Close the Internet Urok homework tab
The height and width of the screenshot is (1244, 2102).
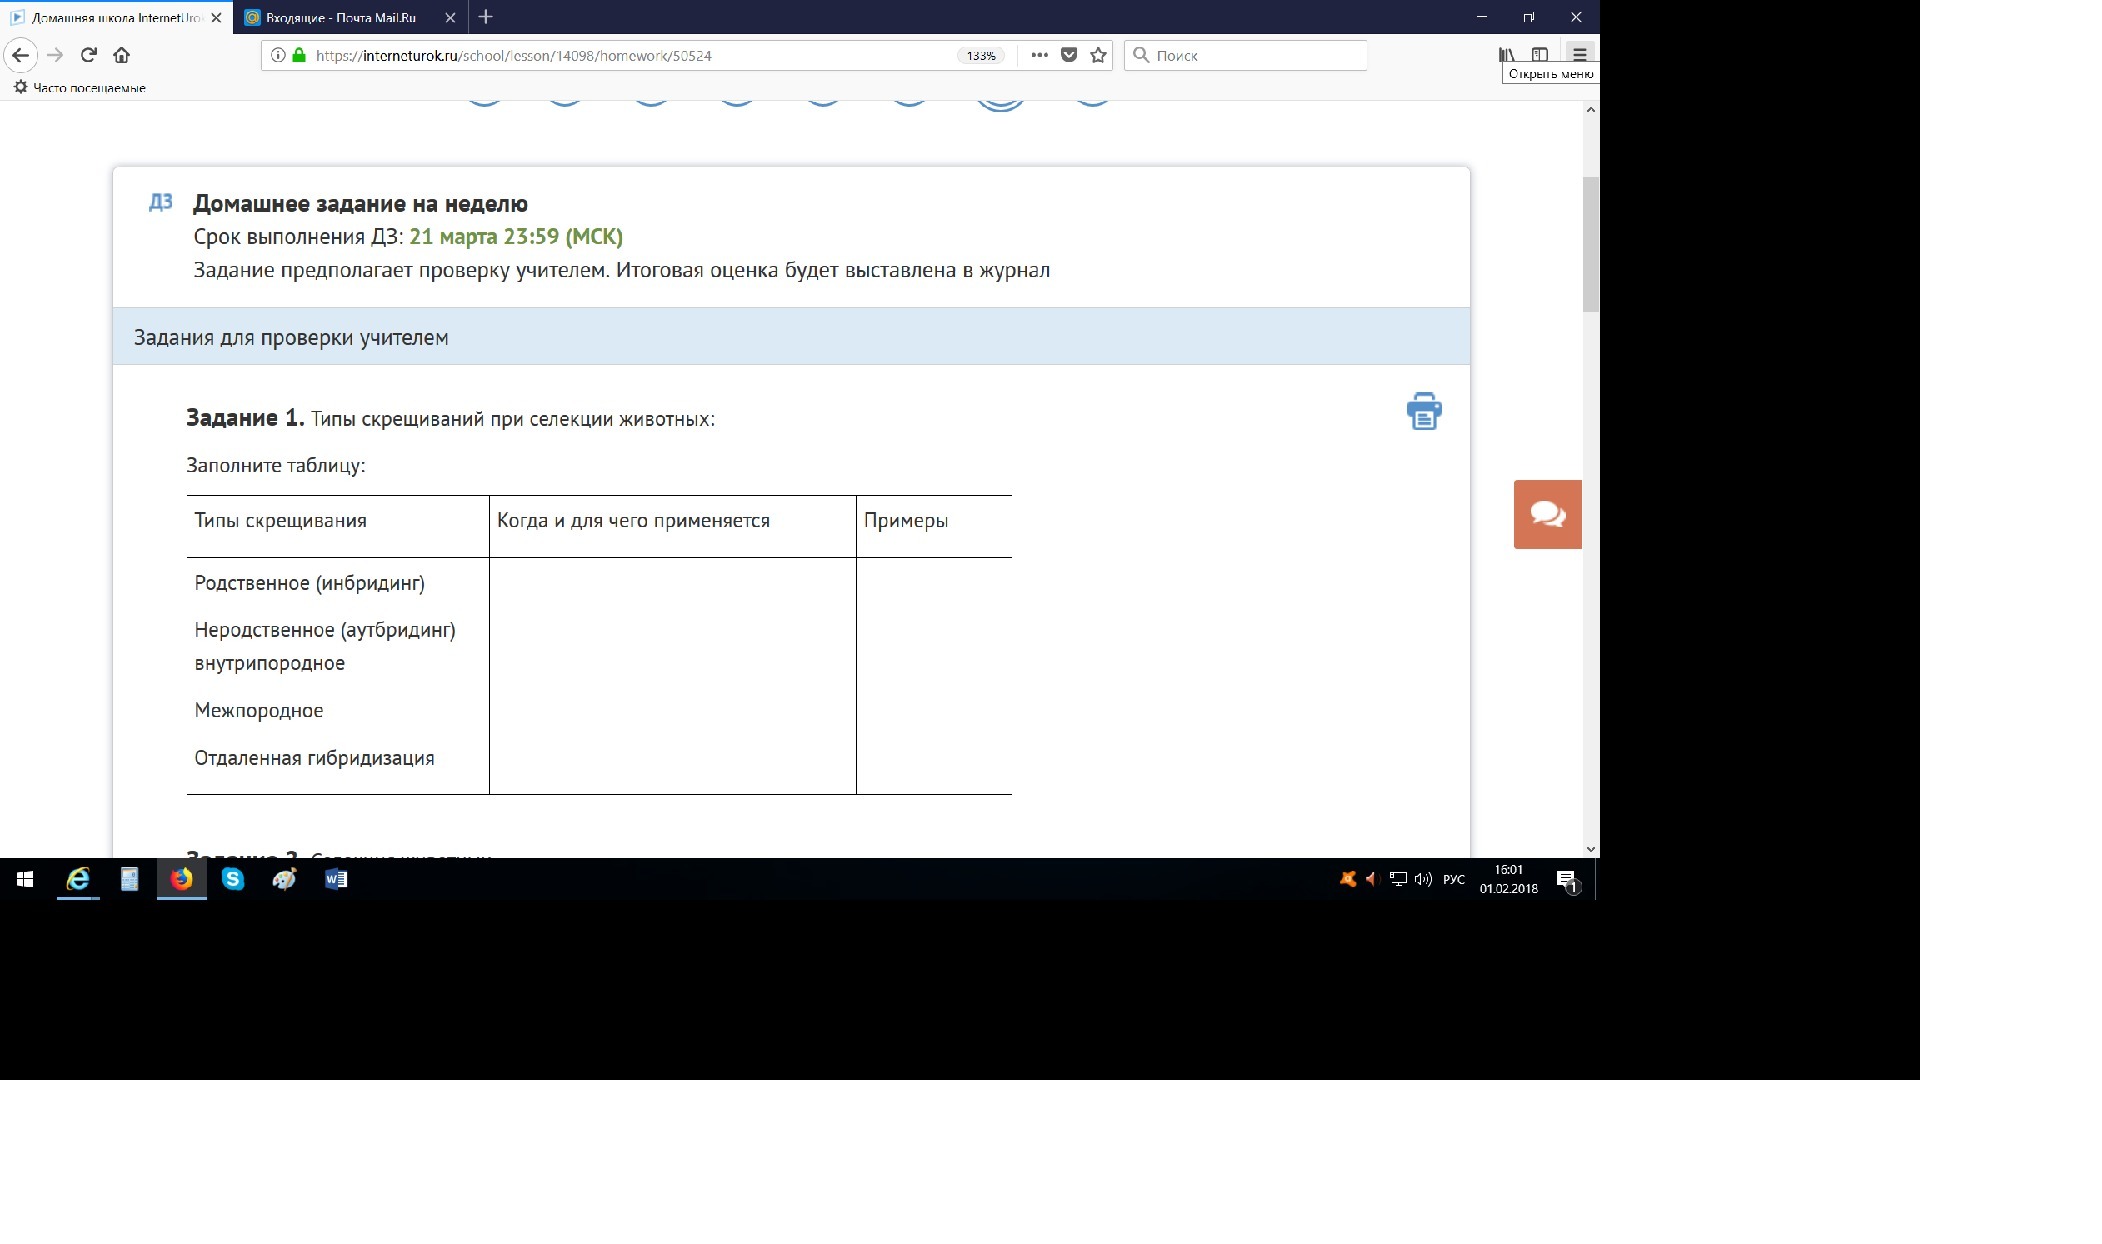(x=216, y=17)
